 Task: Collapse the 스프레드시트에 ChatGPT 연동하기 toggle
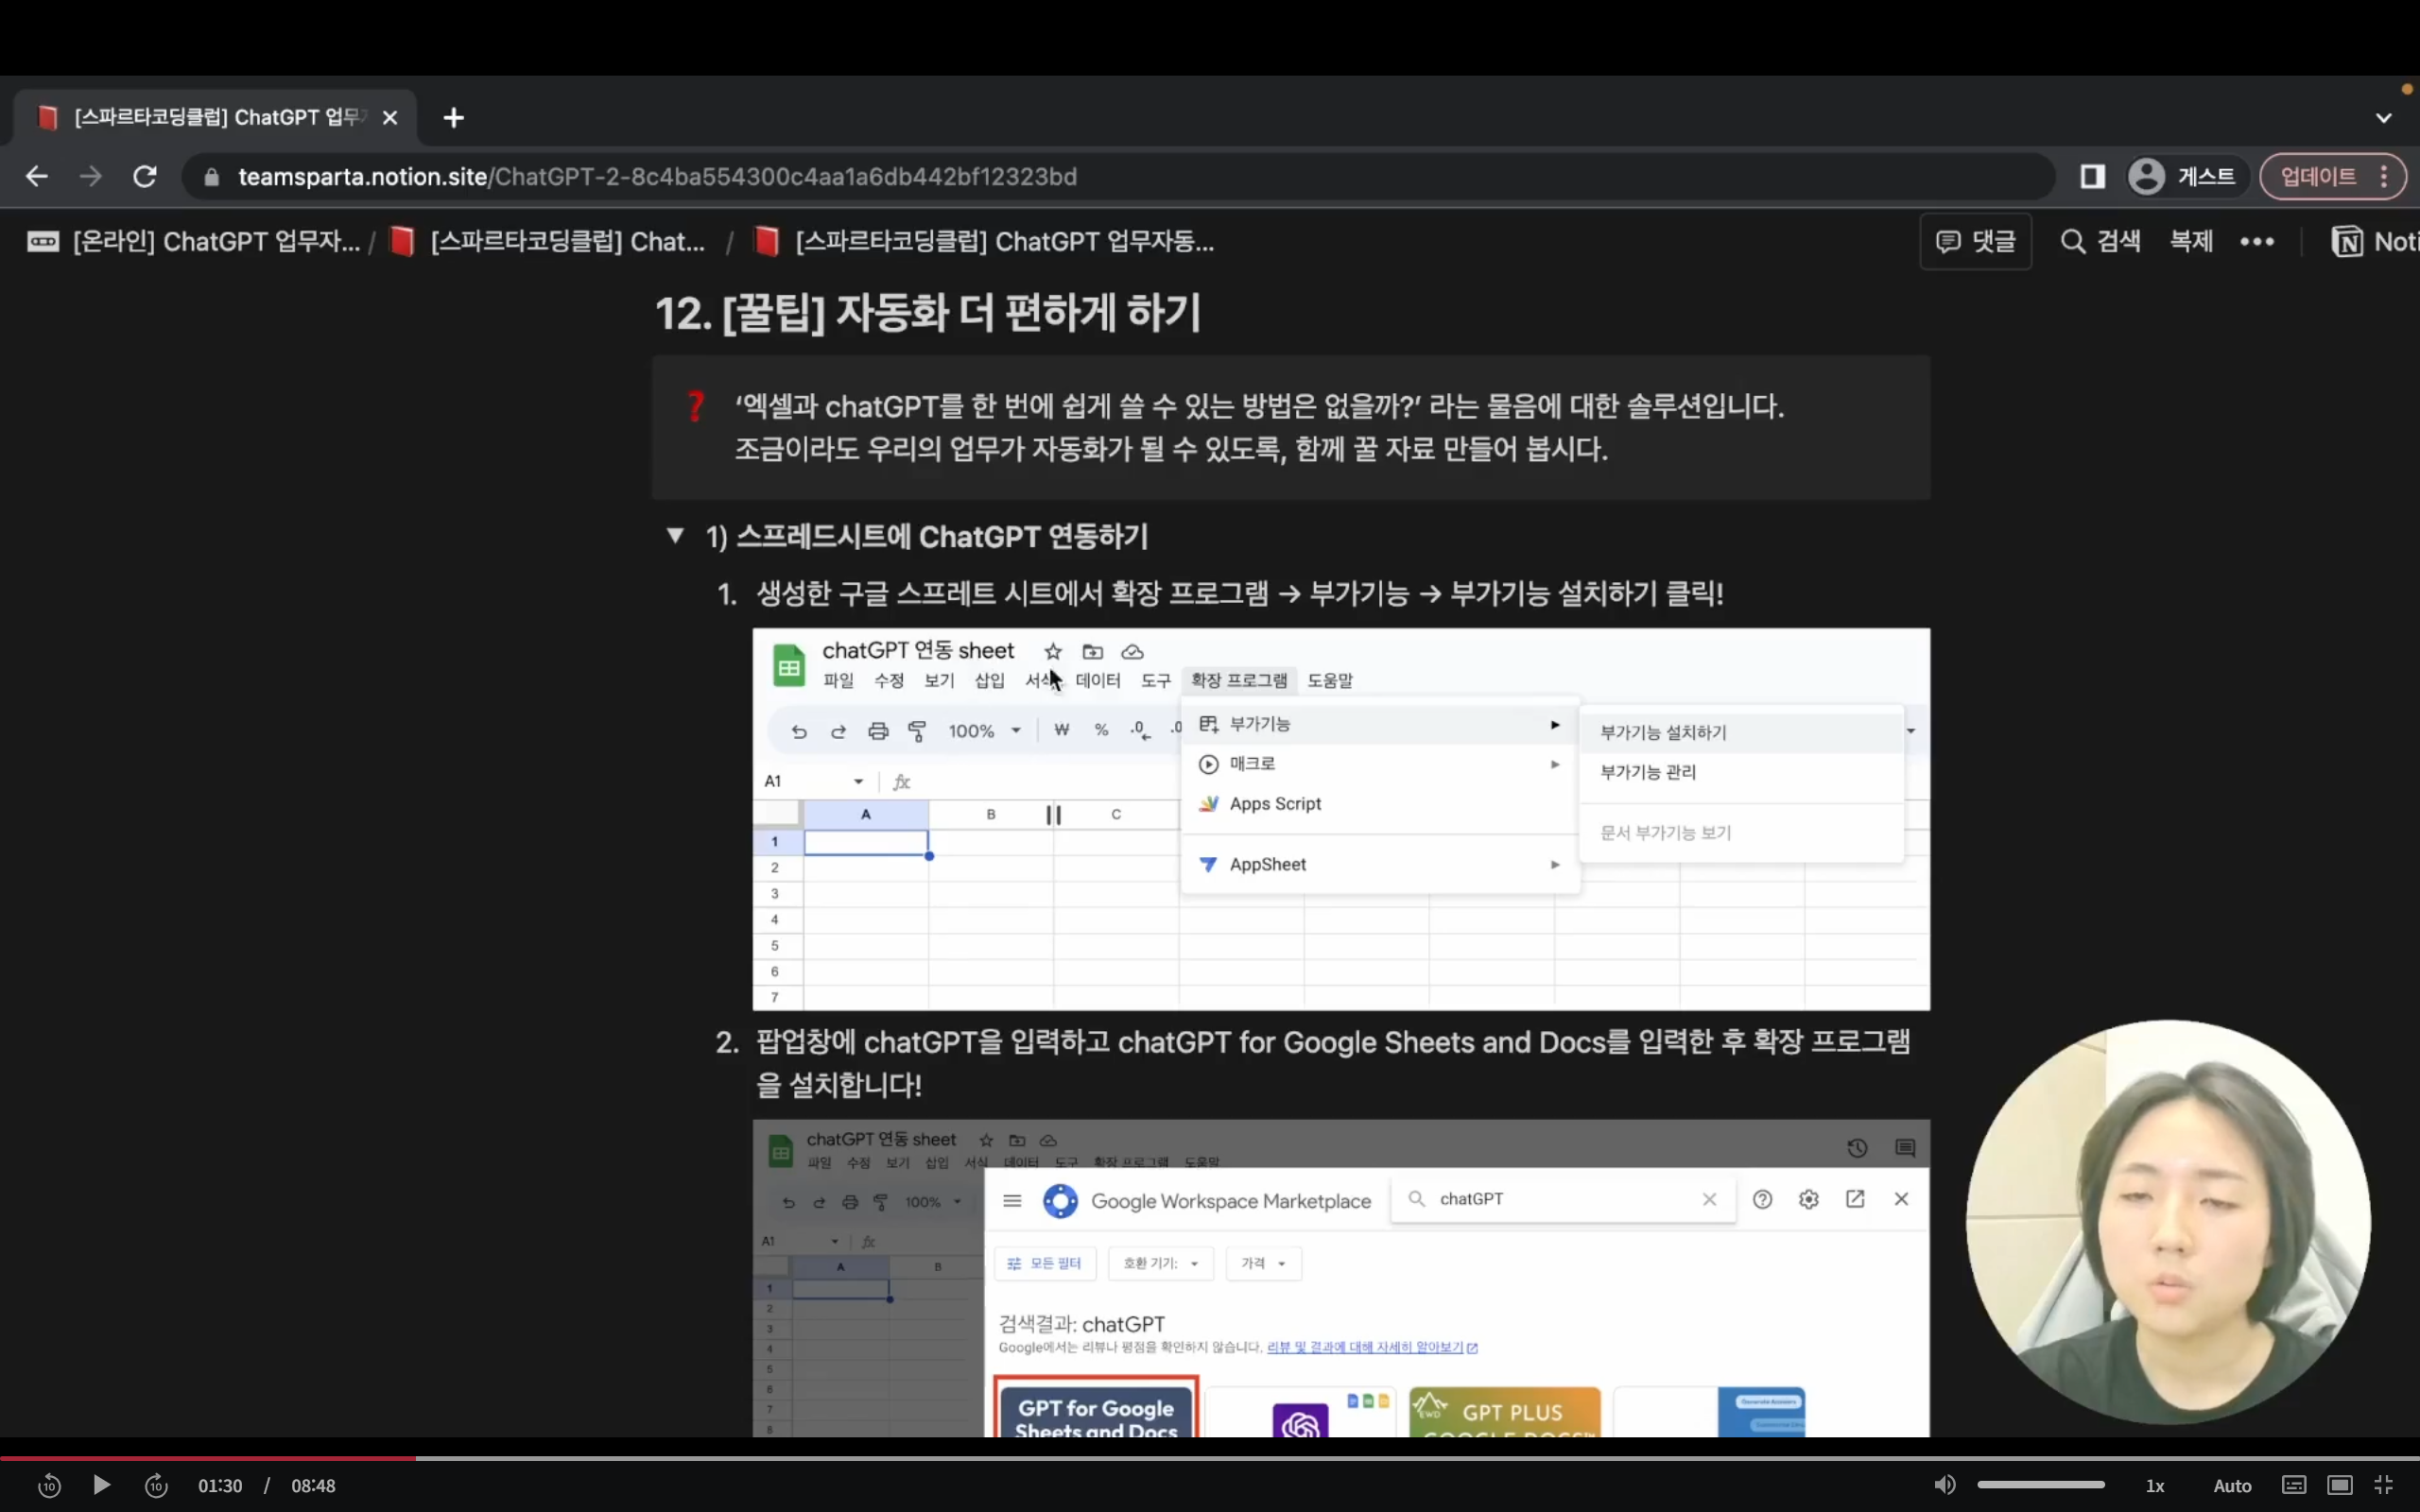coord(675,536)
